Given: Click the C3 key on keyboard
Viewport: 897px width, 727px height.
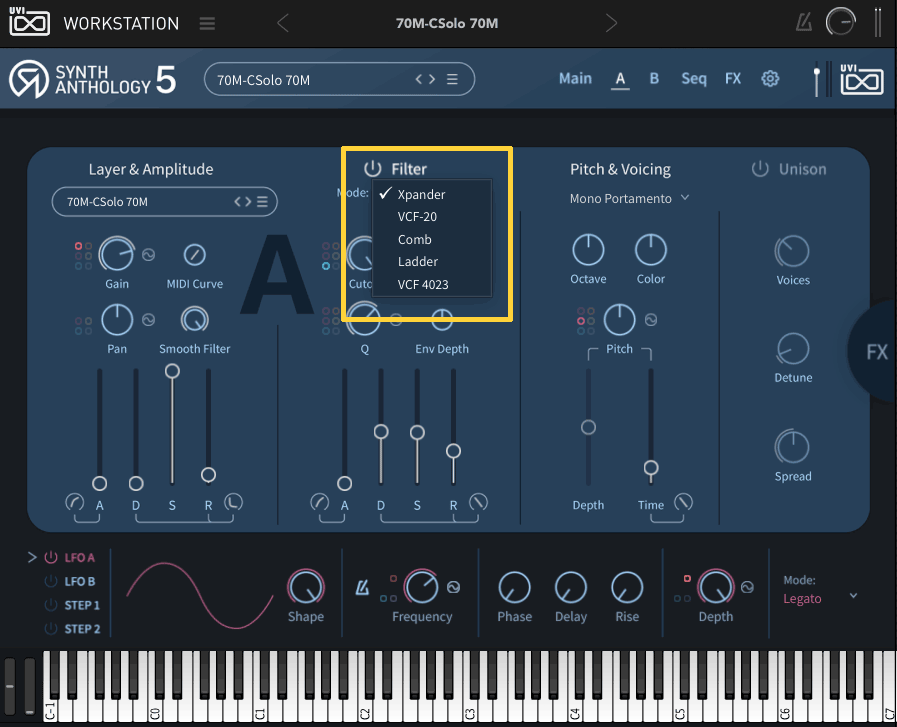Looking at the screenshot, I should (470, 706).
